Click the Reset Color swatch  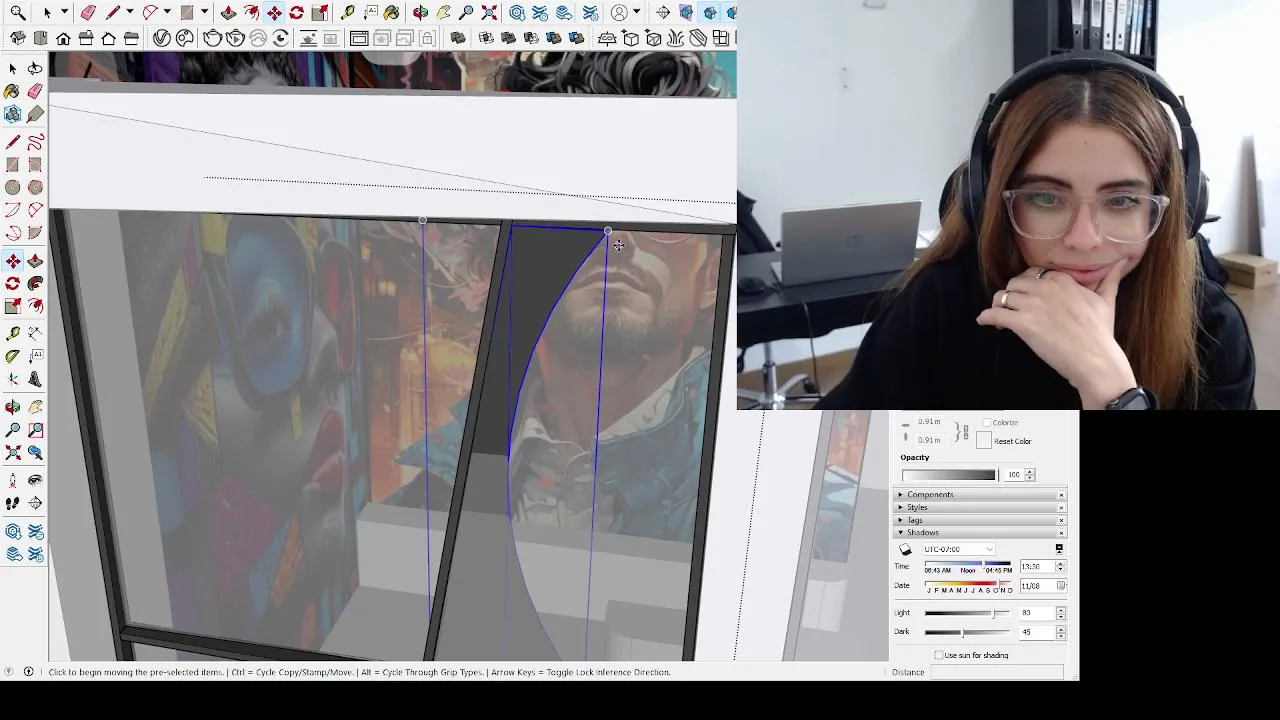(x=984, y=440)
